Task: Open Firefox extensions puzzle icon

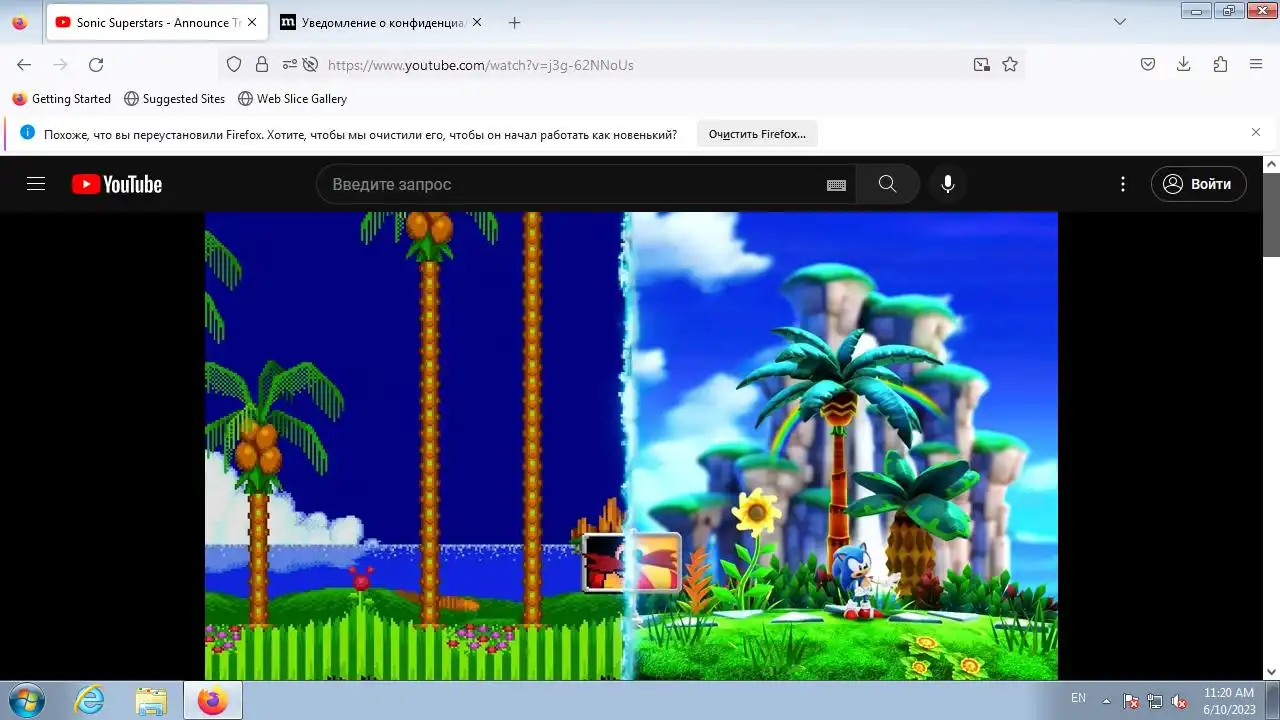Action: [1220, 64]
